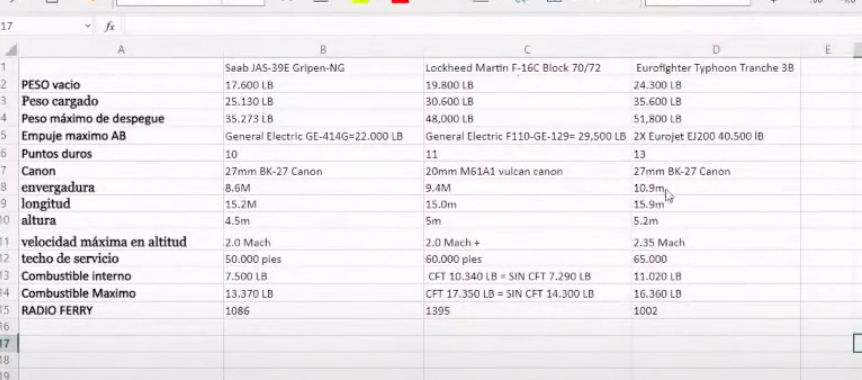Select column A header
The width and height of the screenshot is (862, 380).
click(x=121, y=50)
